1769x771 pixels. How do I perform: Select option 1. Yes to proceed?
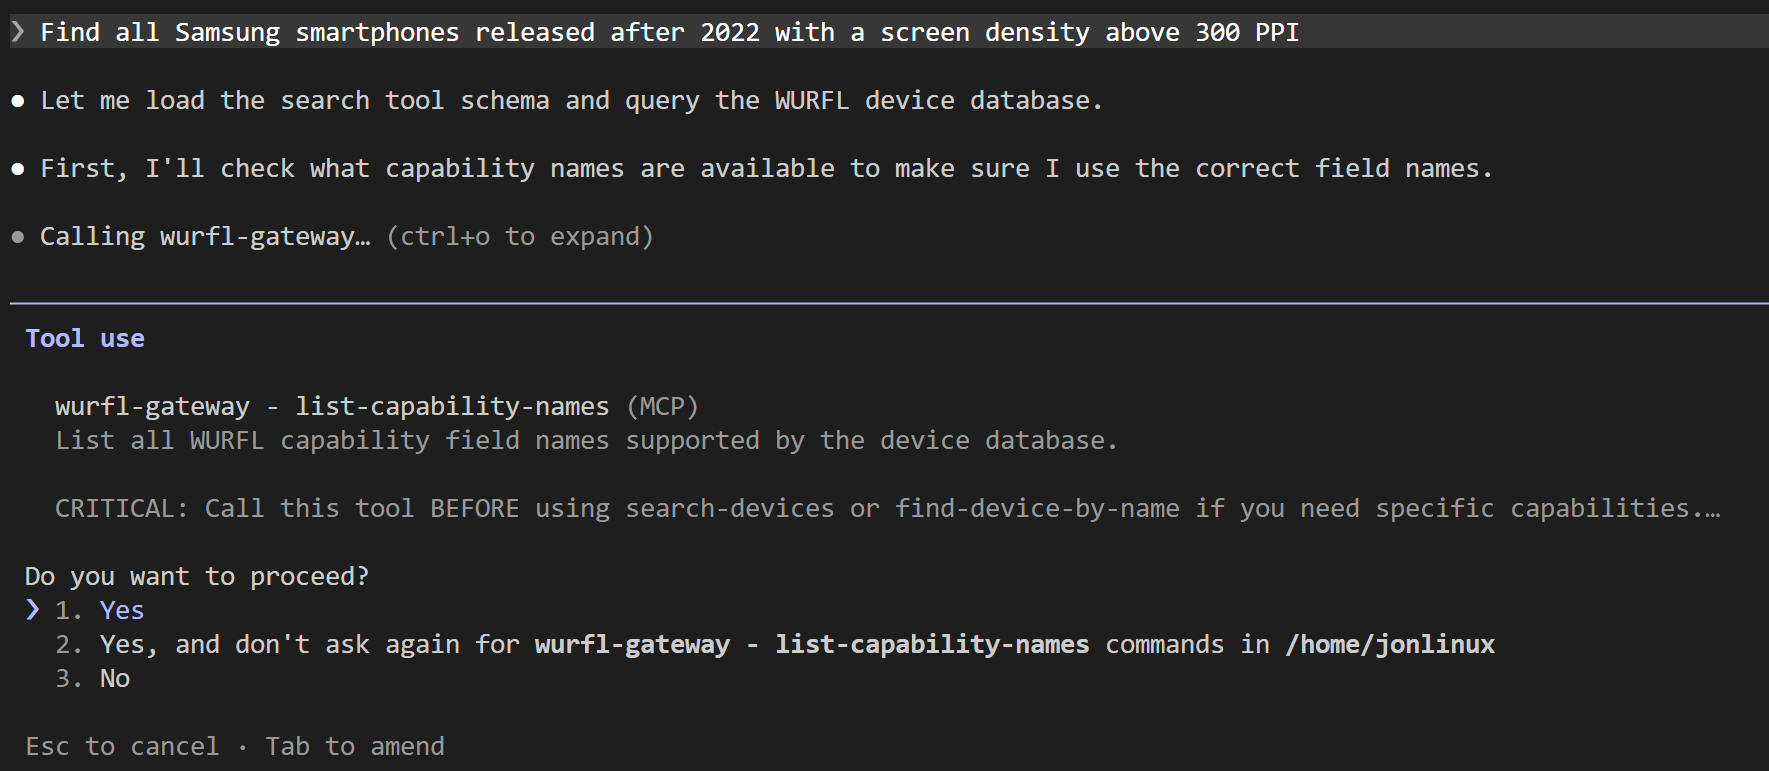pos(100,610)
